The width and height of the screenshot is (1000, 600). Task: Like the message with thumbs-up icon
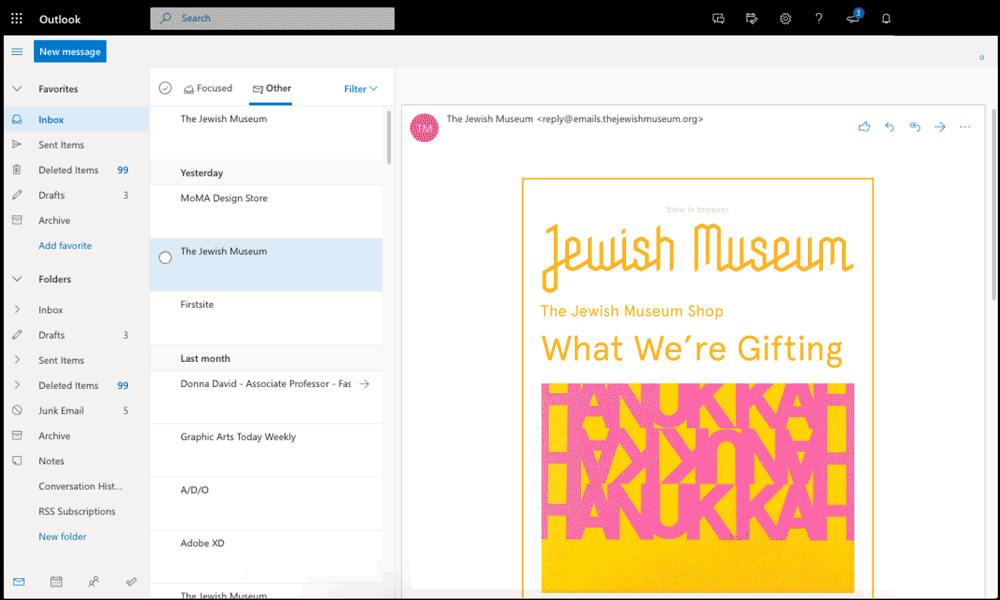(x=864, y=127)
